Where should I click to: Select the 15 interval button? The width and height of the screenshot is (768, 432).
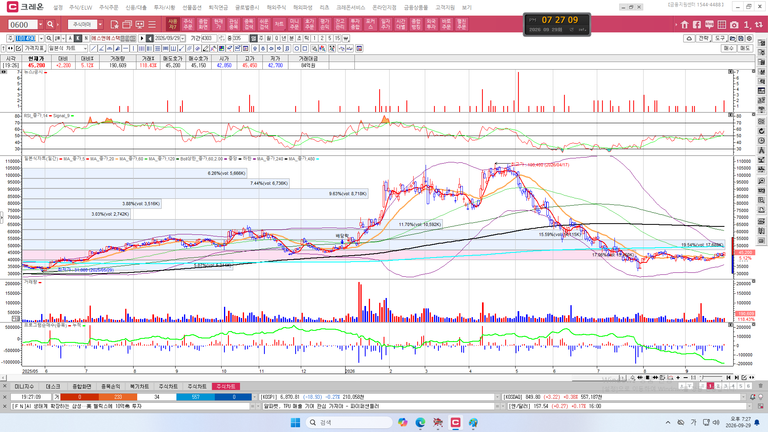338,38
